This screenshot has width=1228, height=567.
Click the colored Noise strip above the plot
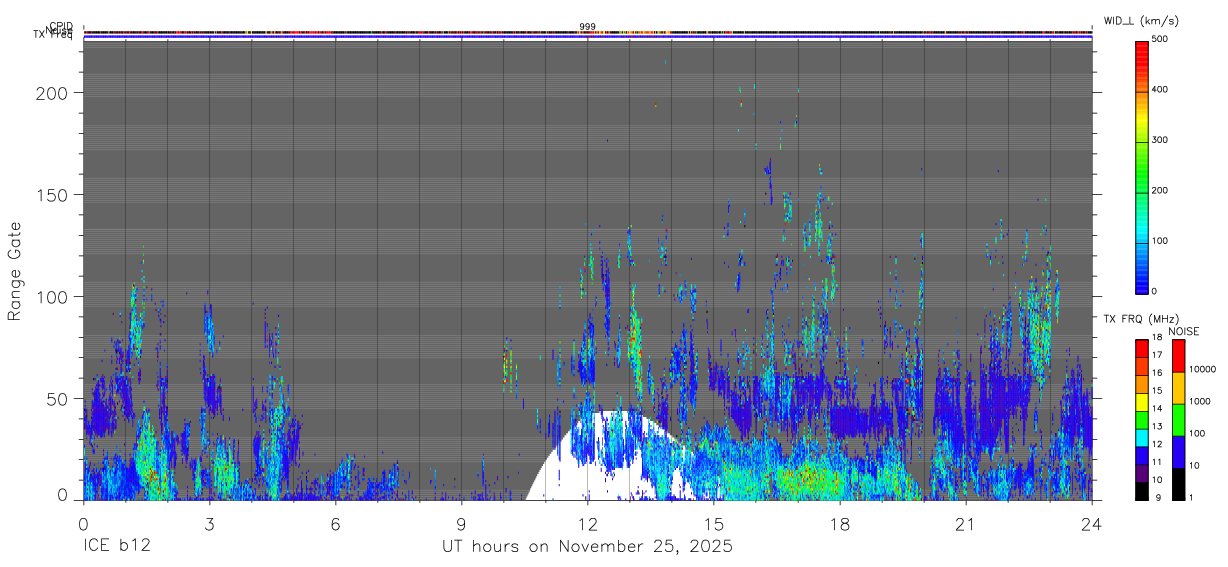(x=587, y=32)
